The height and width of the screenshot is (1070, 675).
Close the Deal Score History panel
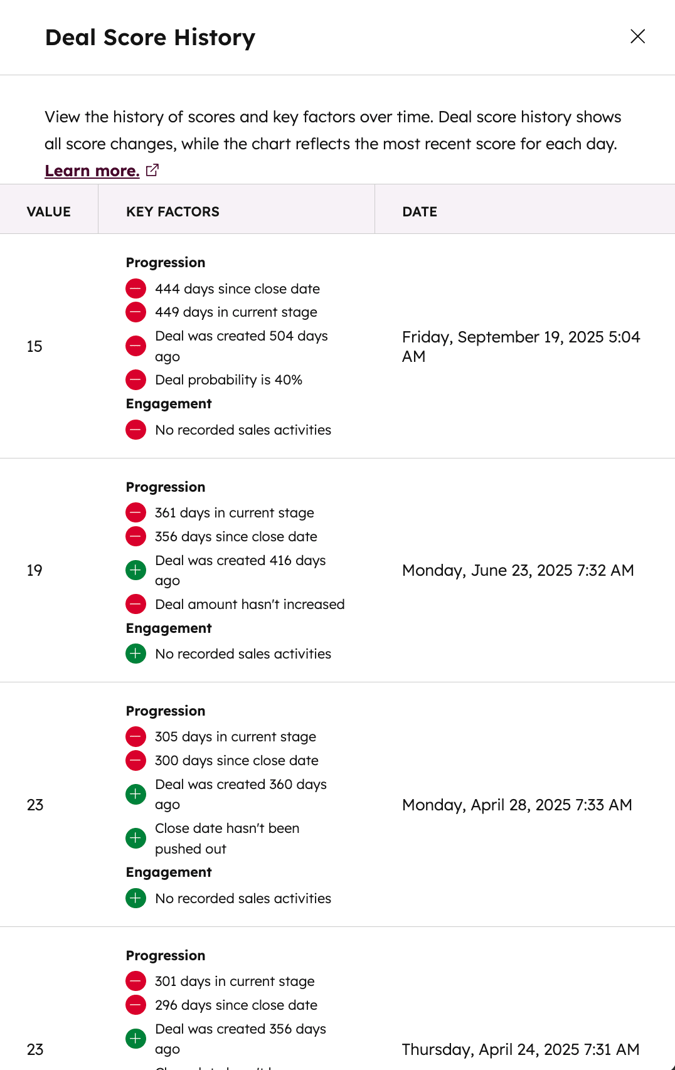[x=637, y=36]
